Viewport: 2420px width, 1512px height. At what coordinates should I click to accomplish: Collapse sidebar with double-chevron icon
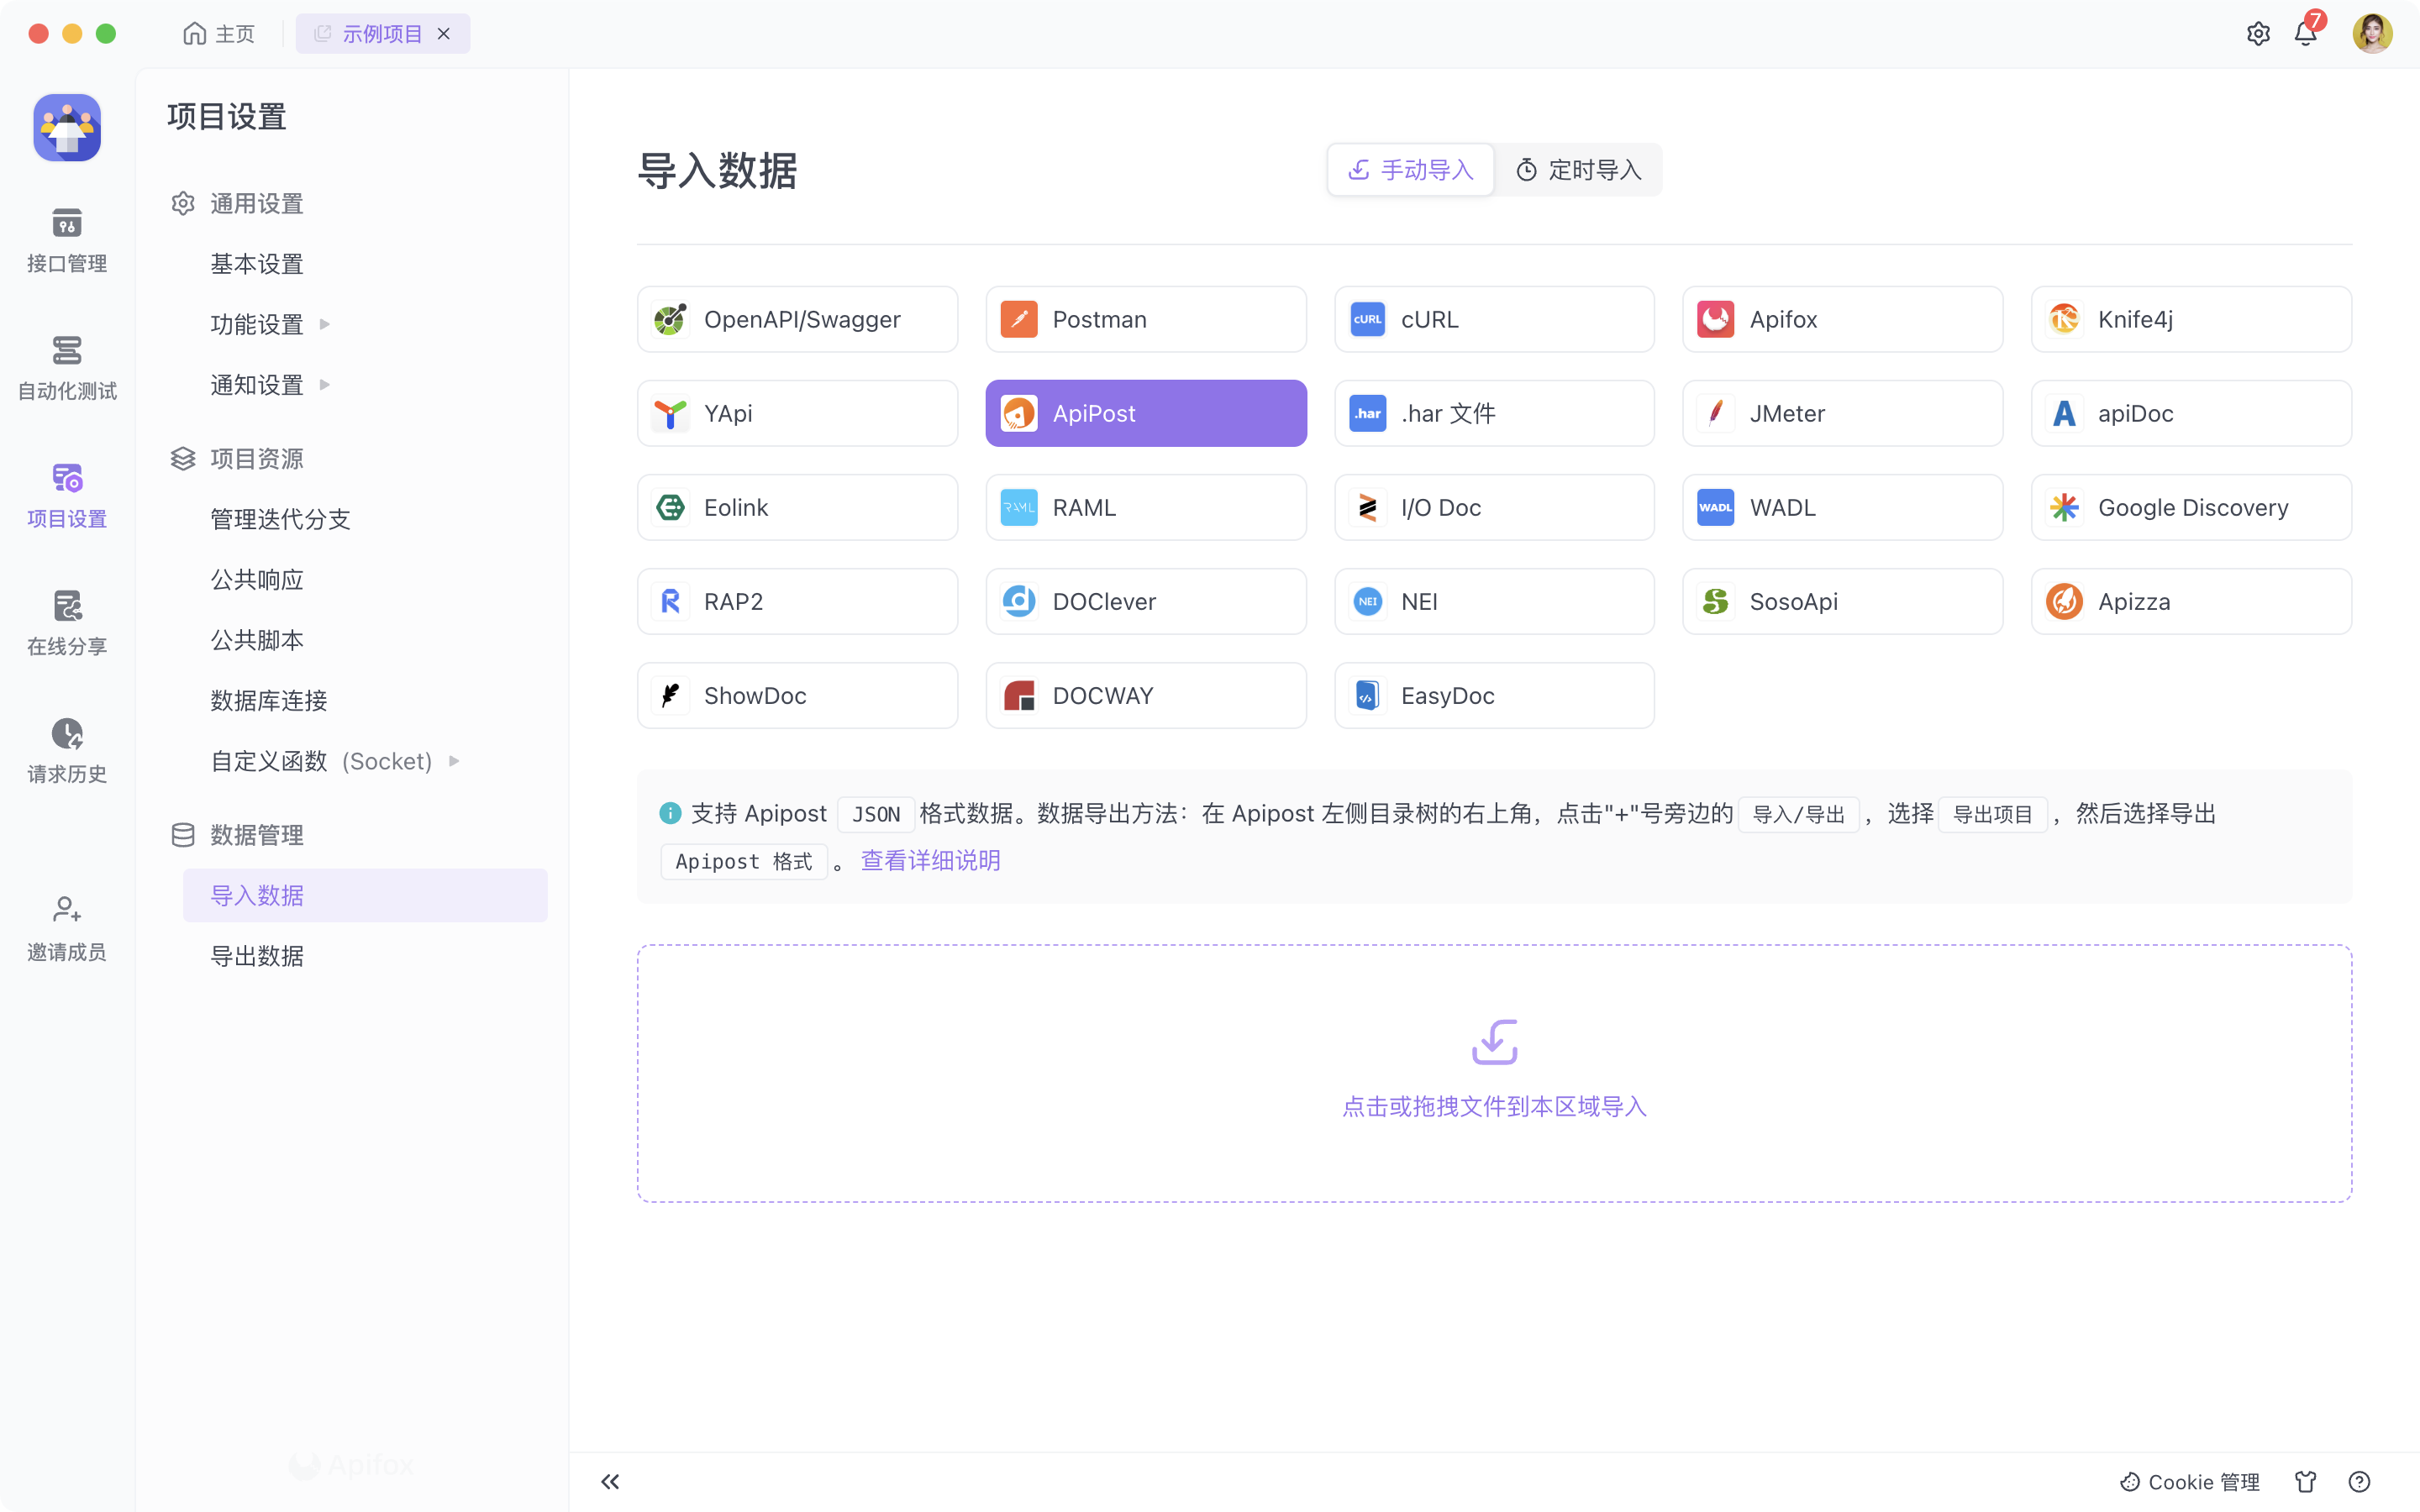tap(610, 1481)
